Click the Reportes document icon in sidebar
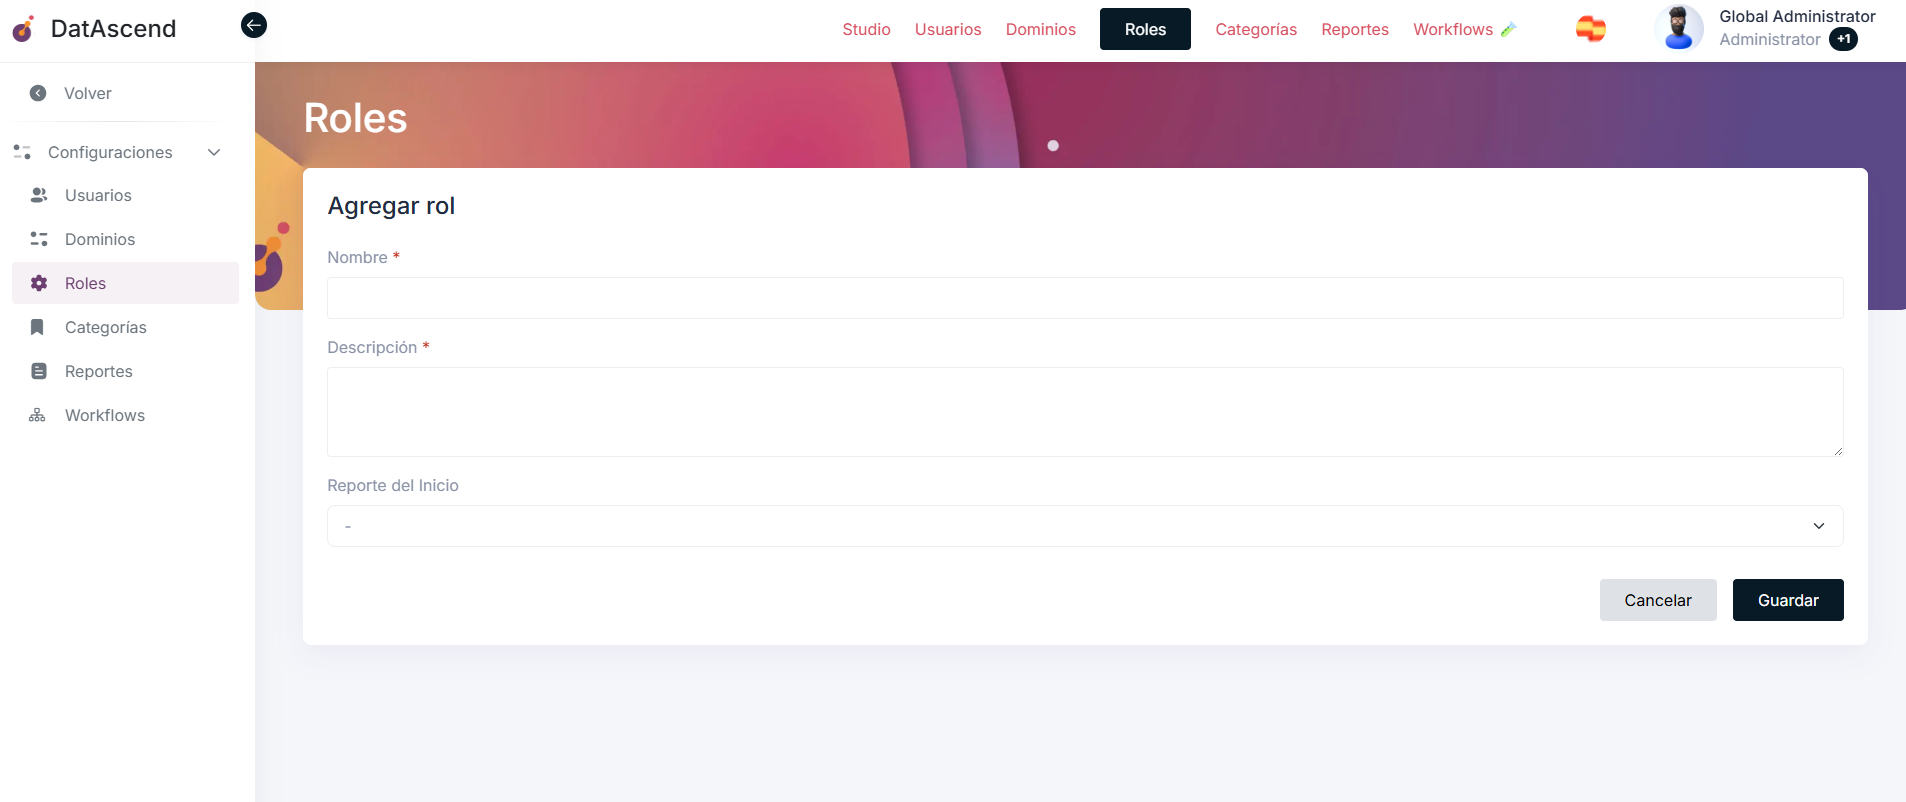The height and width of the screenshot is (802, 1906). pyautogui.click(x=39, y=371)
